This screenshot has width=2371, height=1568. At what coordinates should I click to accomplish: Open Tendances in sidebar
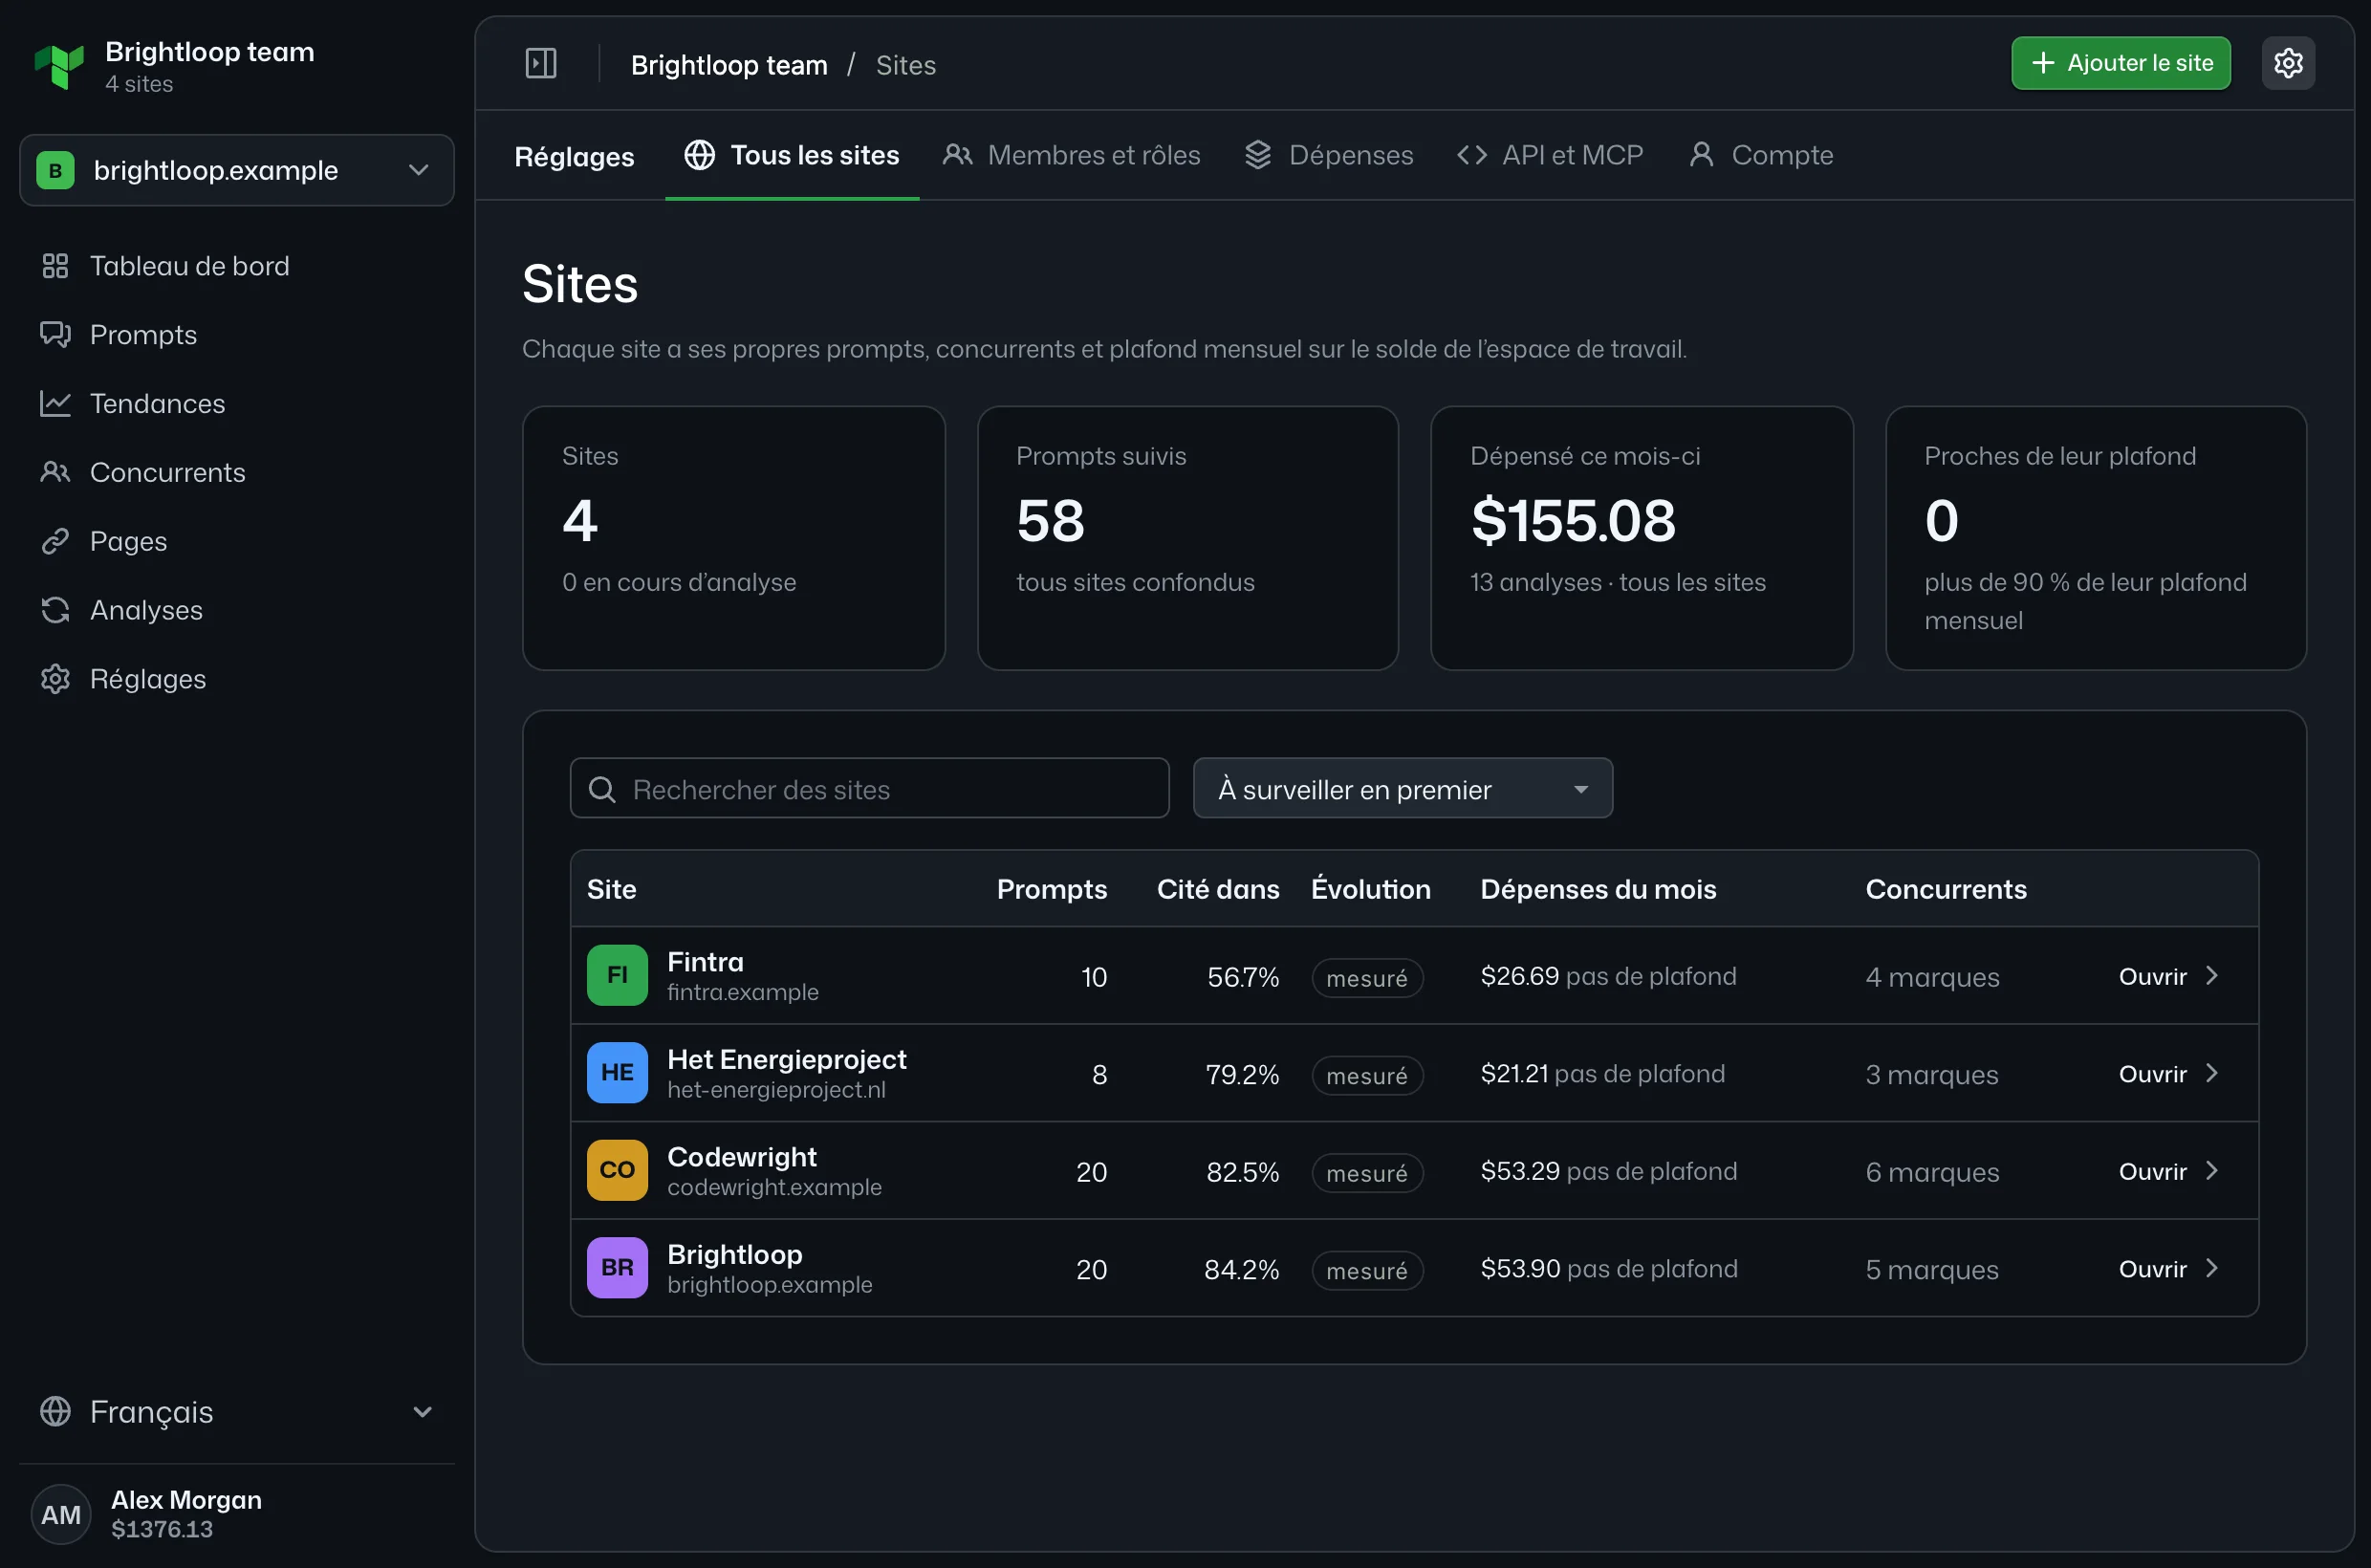click(237, 404)
